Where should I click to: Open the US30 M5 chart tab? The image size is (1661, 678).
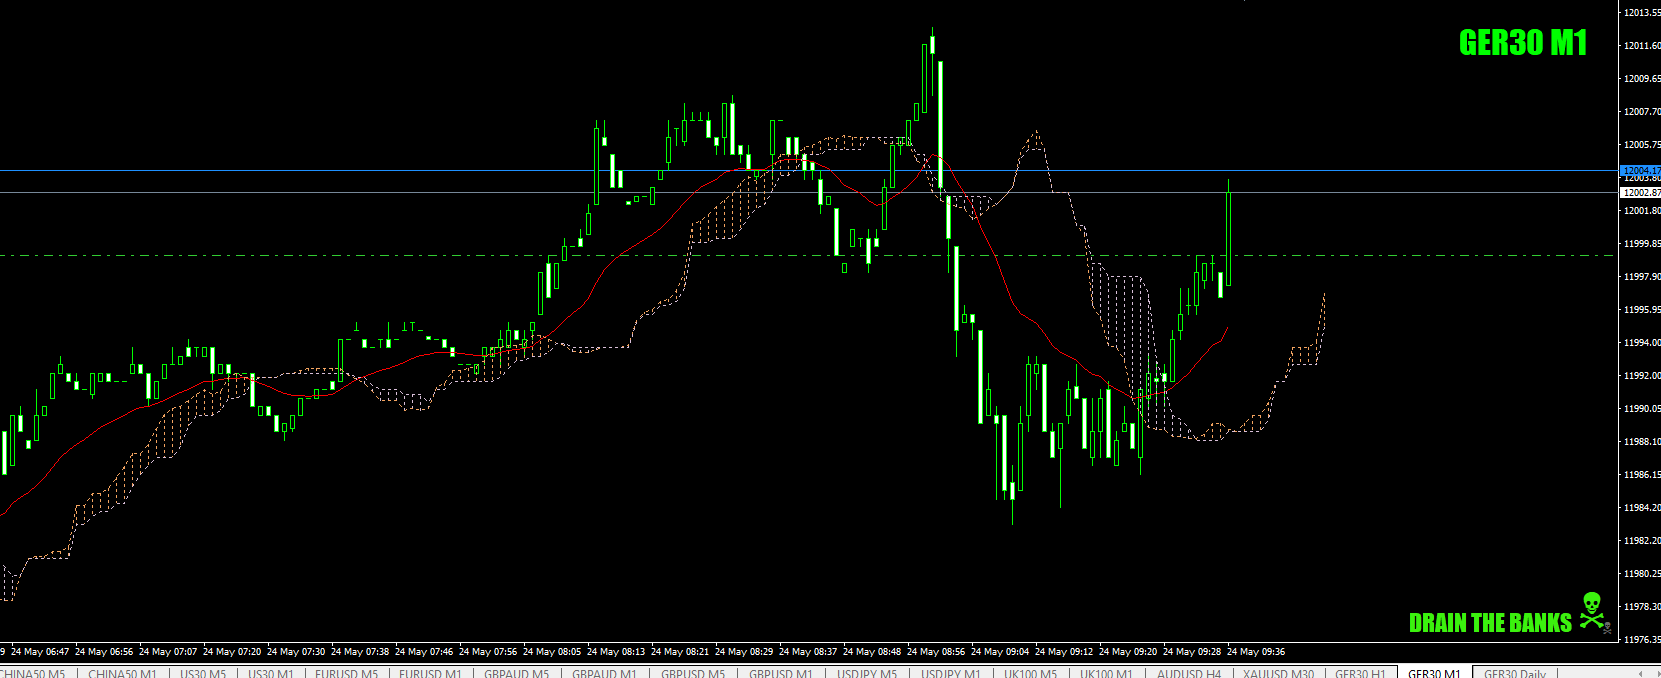pos(203,673)
